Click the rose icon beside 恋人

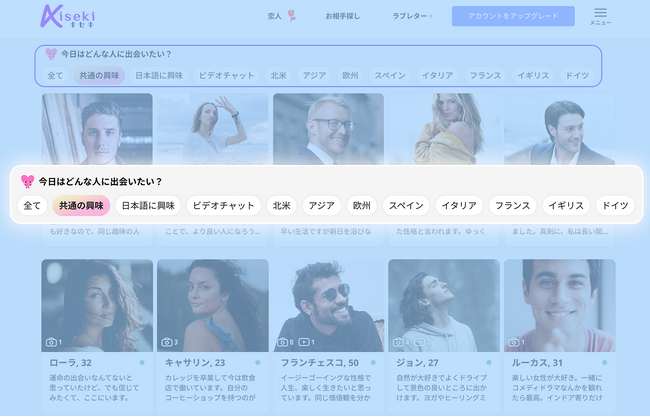[x=292, y=16]
